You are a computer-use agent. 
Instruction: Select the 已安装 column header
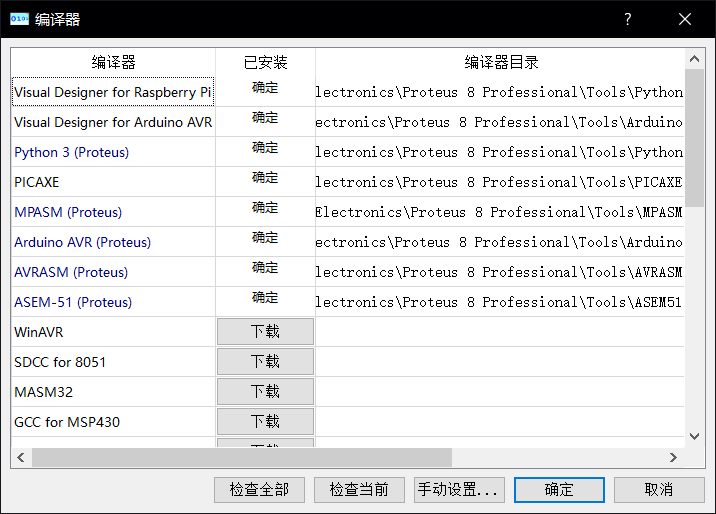[265, 62]
